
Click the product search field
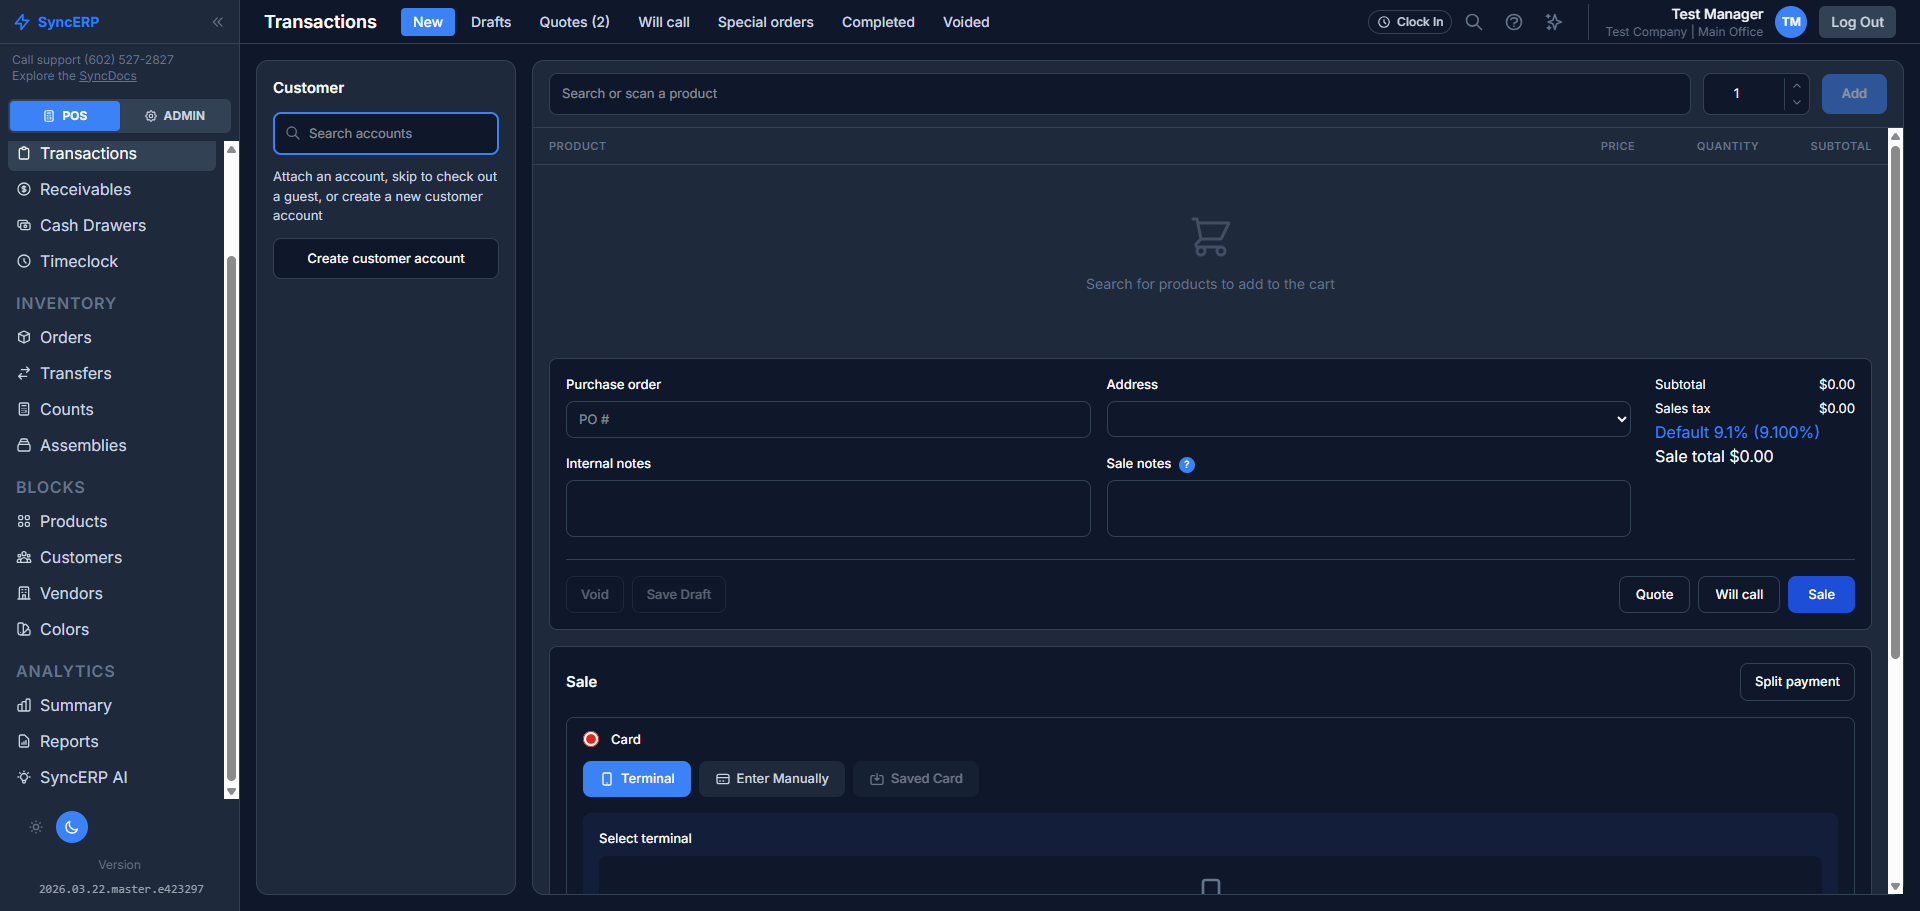point(1119,93)
